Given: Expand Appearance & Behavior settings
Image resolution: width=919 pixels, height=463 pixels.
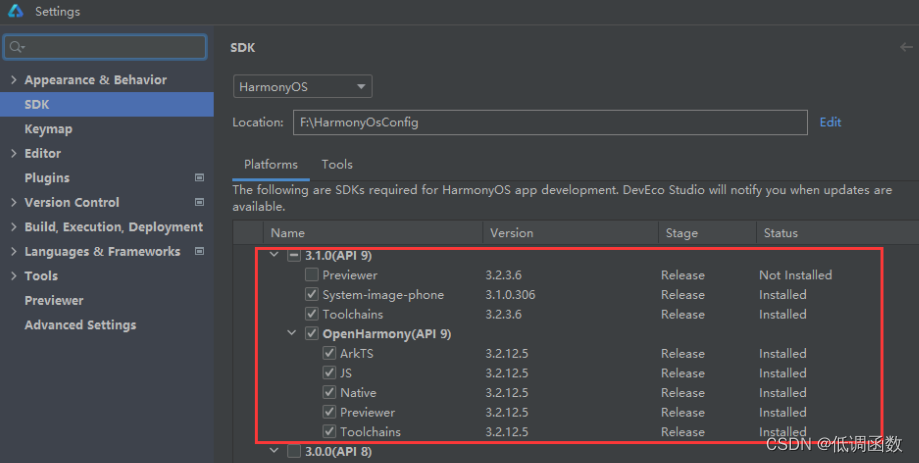Looking at the screenshot, I should 13,80.
